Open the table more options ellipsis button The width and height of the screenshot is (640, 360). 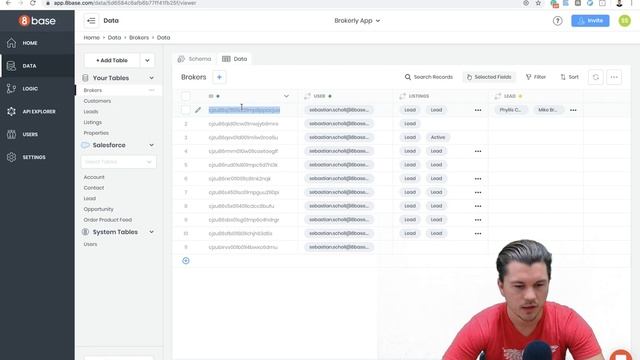(614, 77)
